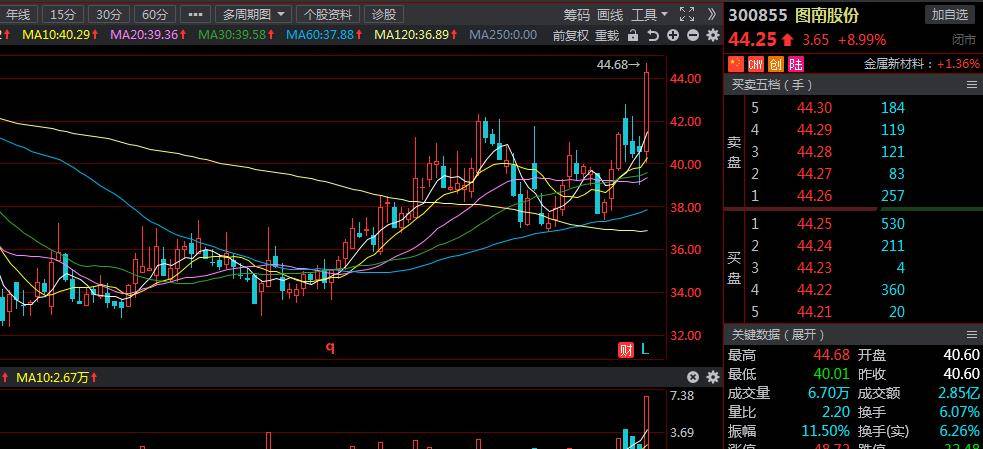Open 买卖五档 panel hamburger menu
This screenshot has width=983, height=449.
[971, 85]
